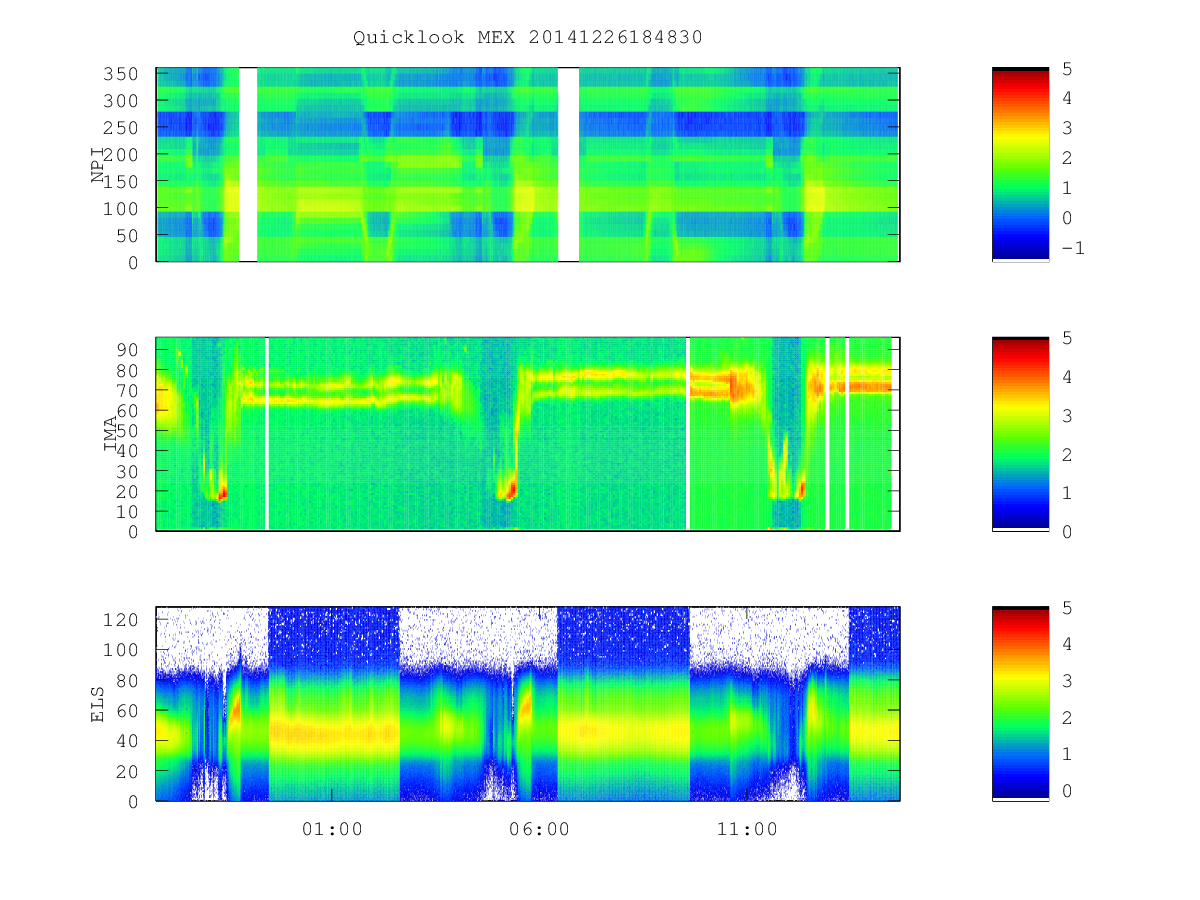The width and height of the screenshot is (1200, 900).
Task: Click the 01:00 time tick label
Action: coord(332,829)
